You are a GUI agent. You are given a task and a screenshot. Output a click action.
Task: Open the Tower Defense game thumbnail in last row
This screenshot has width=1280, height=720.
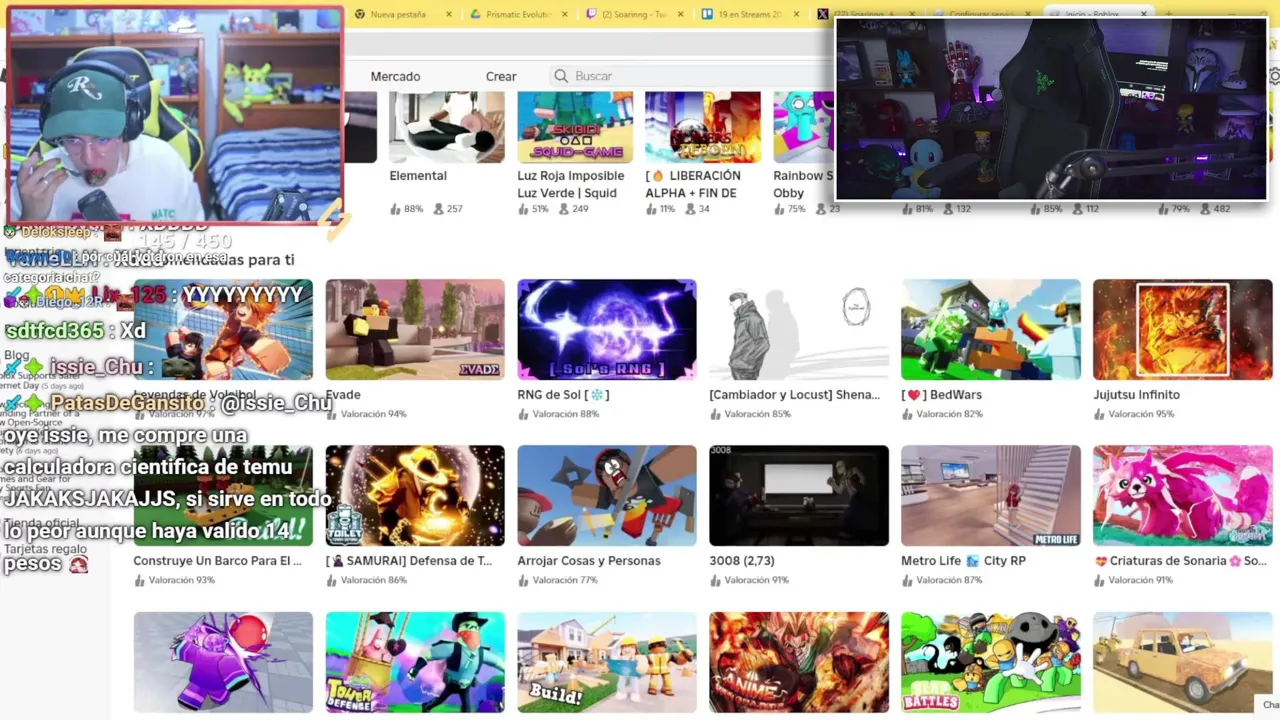click(415, 662)
